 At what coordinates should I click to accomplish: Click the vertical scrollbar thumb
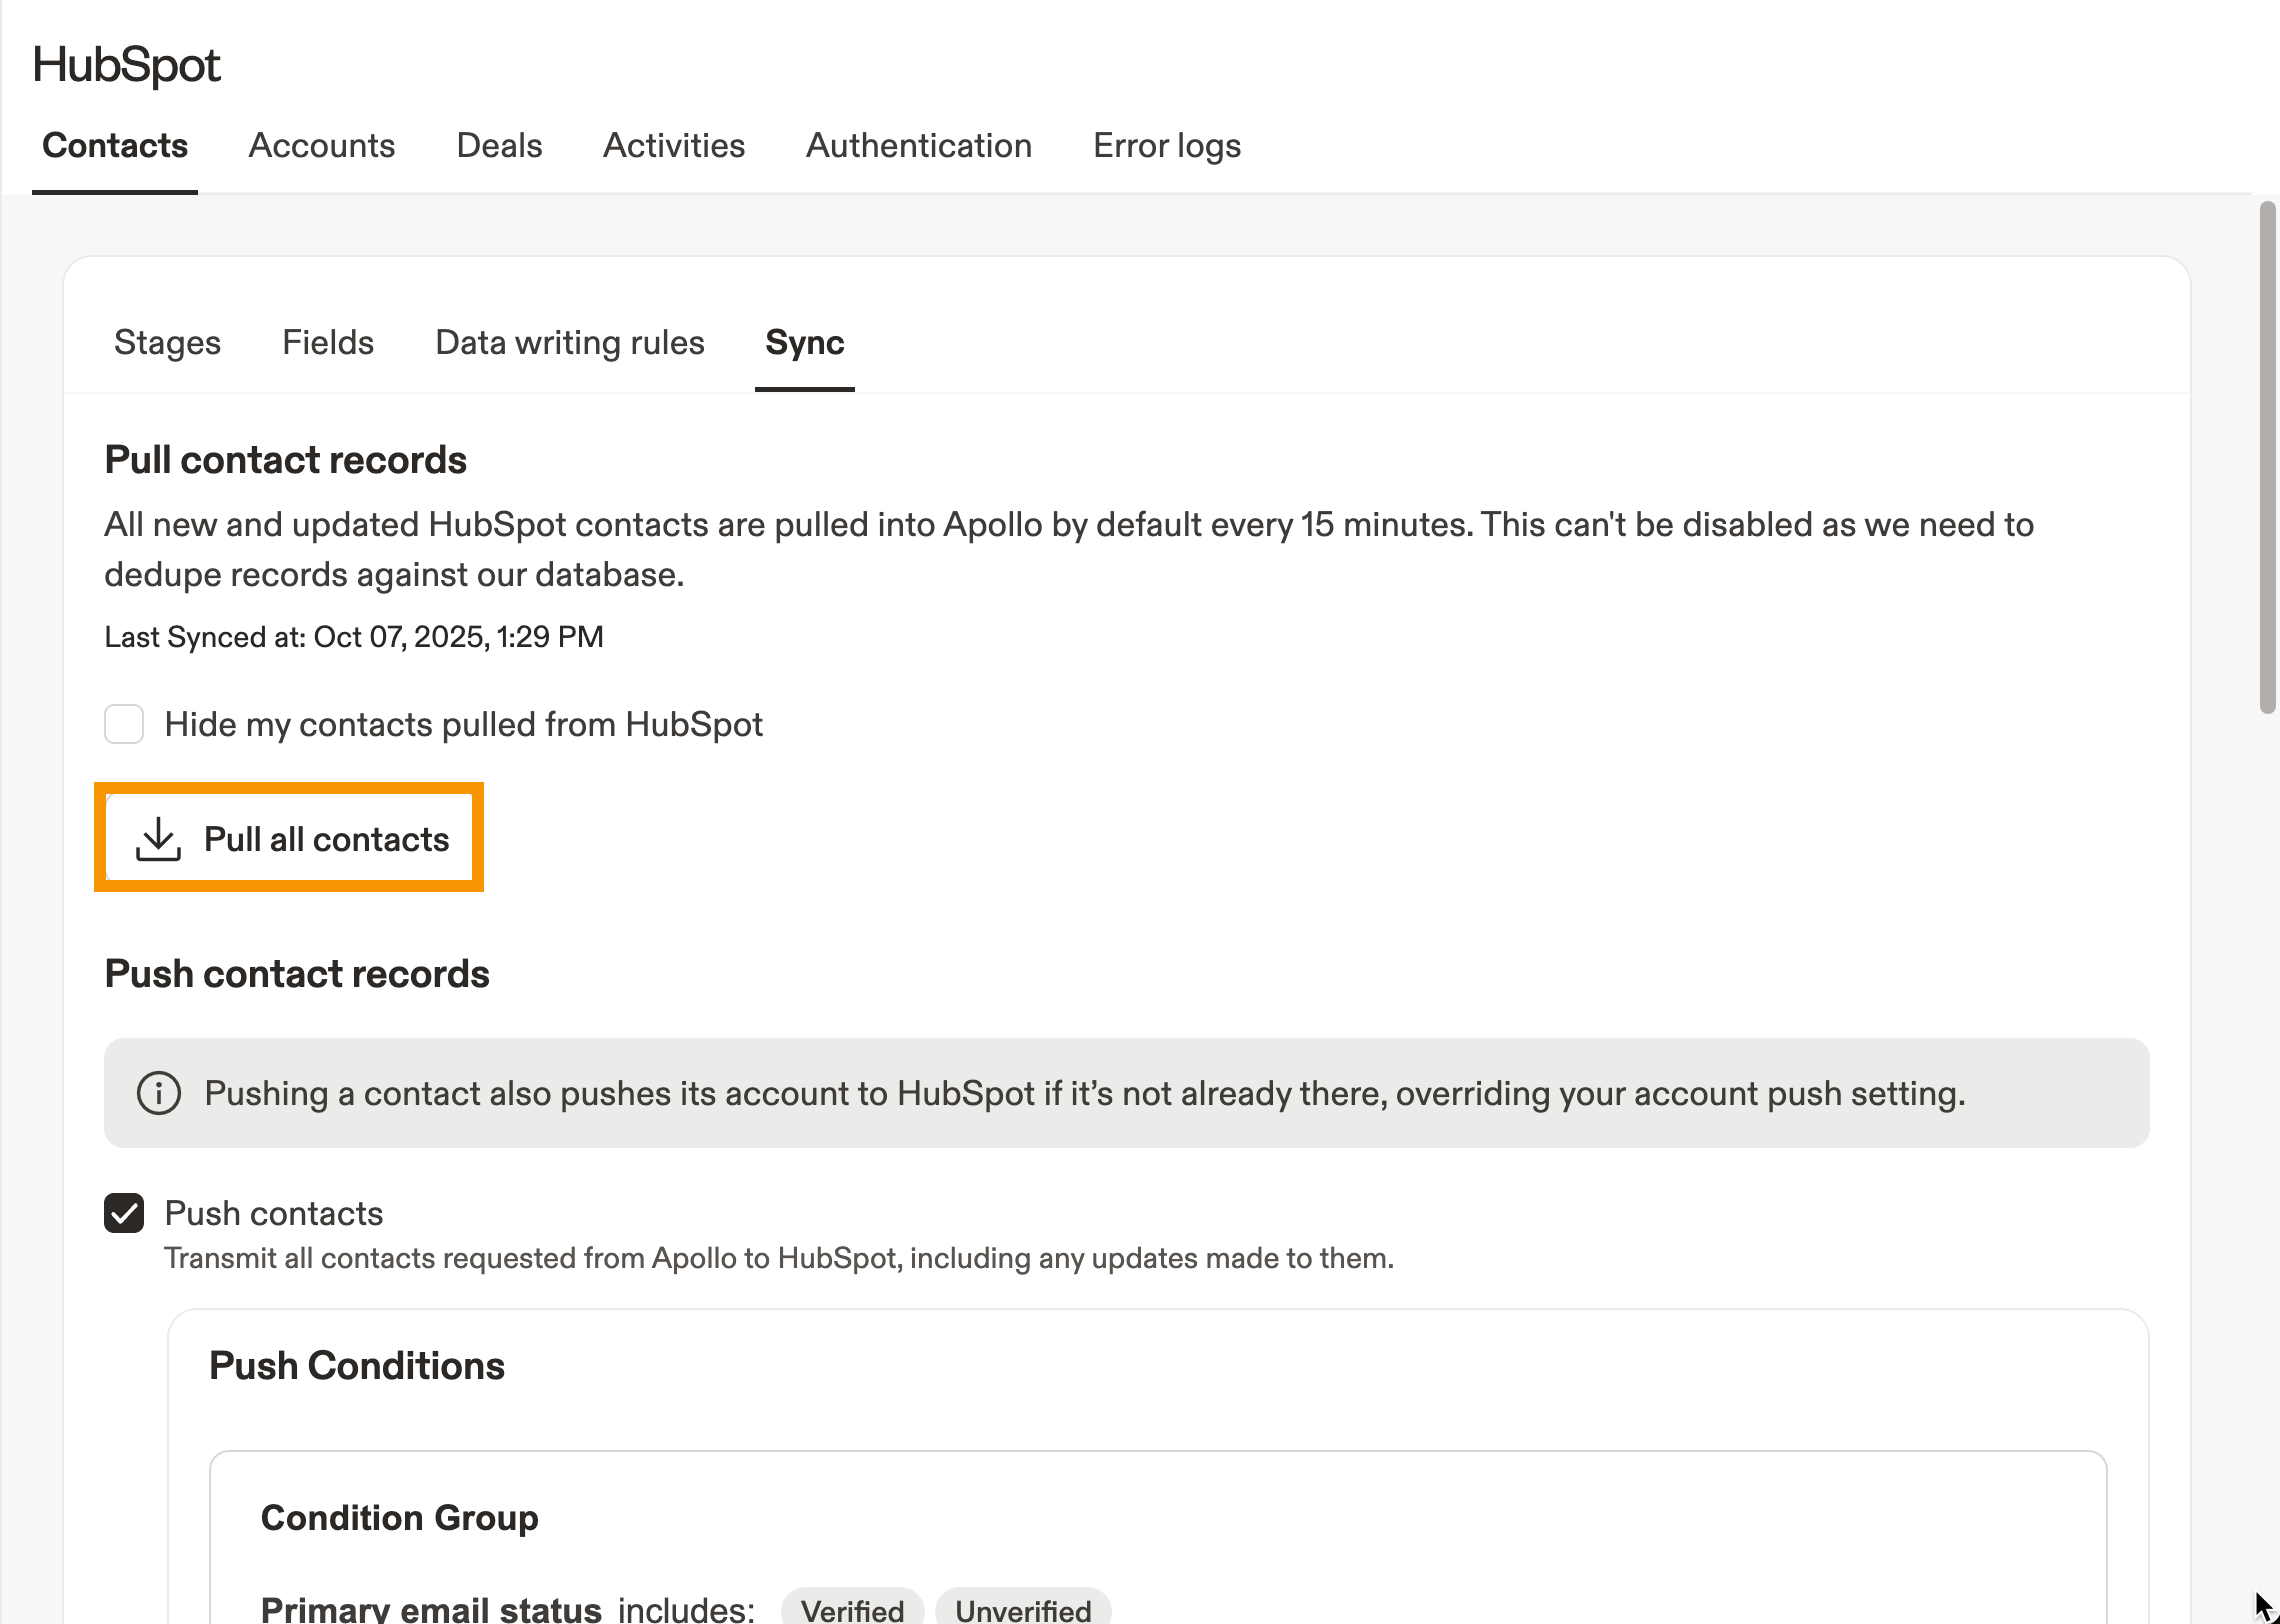pyautogui.click(x=2267, y=457)
